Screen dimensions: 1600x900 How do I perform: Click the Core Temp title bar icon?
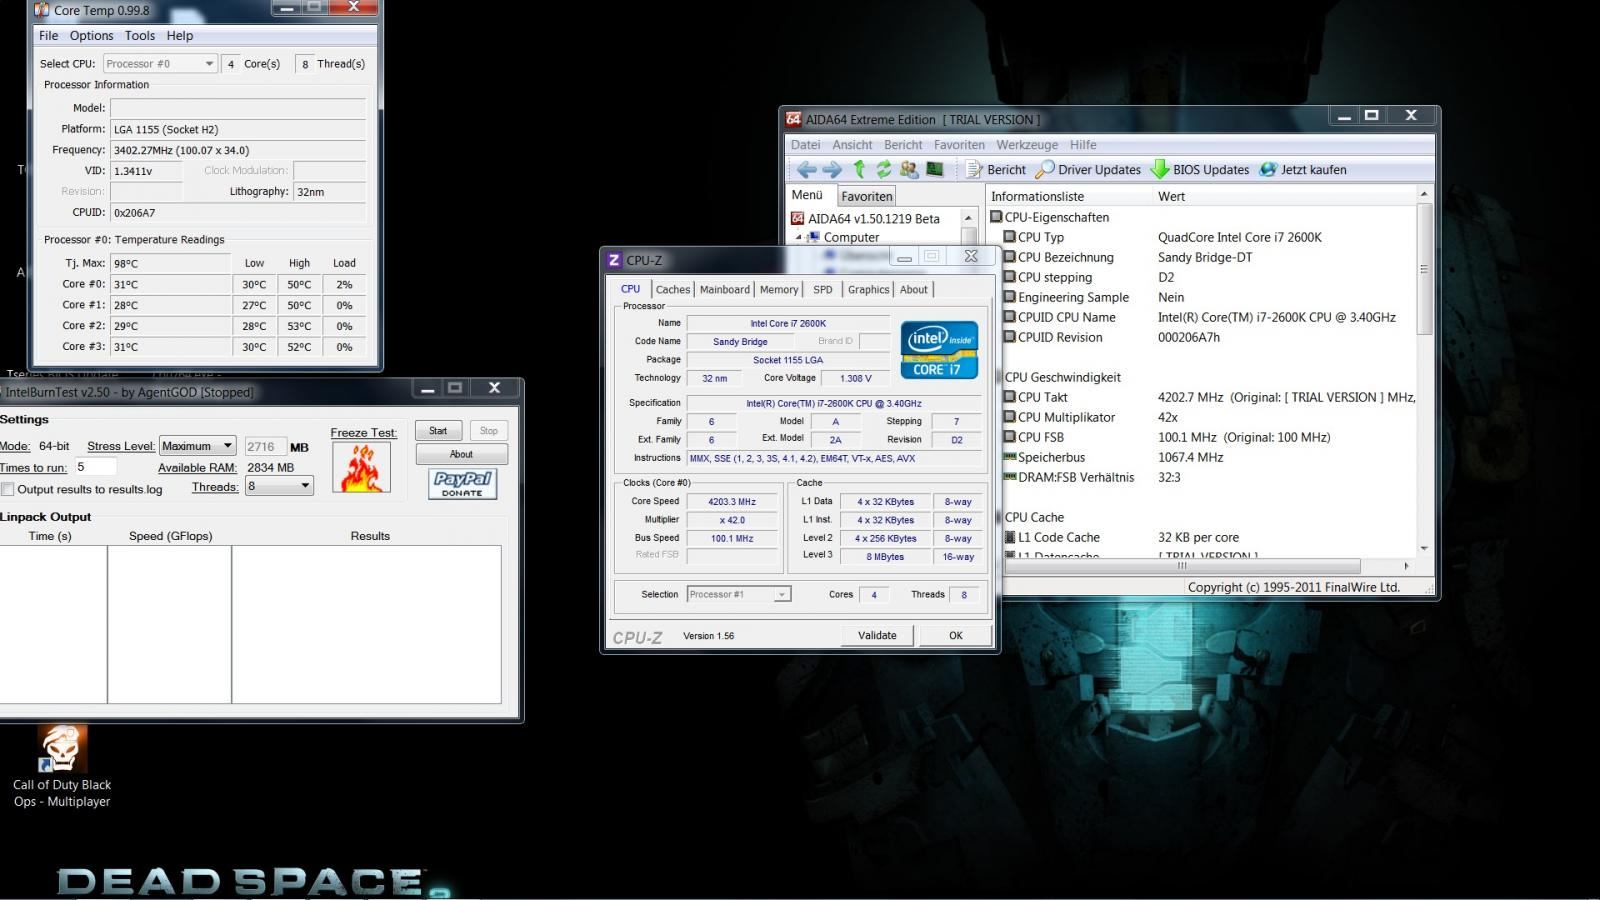point(42,10)
